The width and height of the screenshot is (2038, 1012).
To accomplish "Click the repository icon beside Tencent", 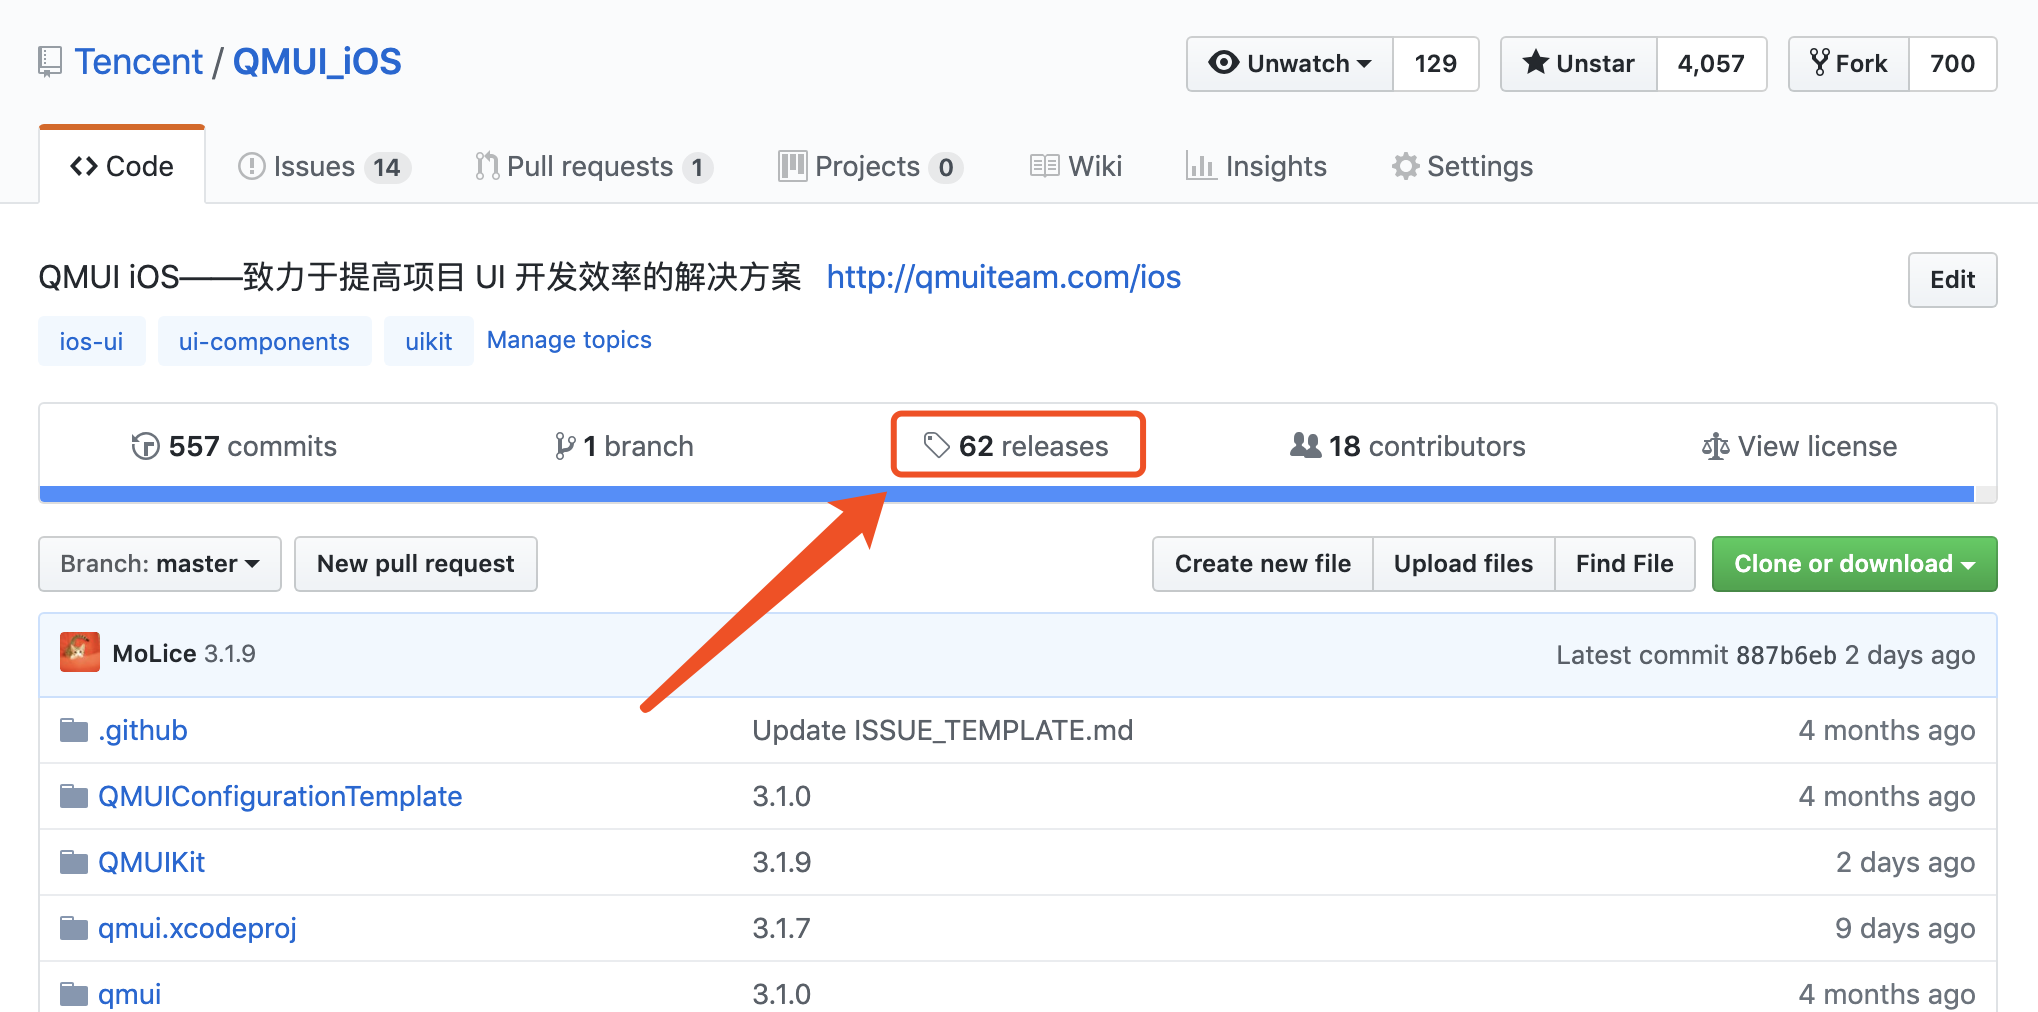I will [49, 61].
